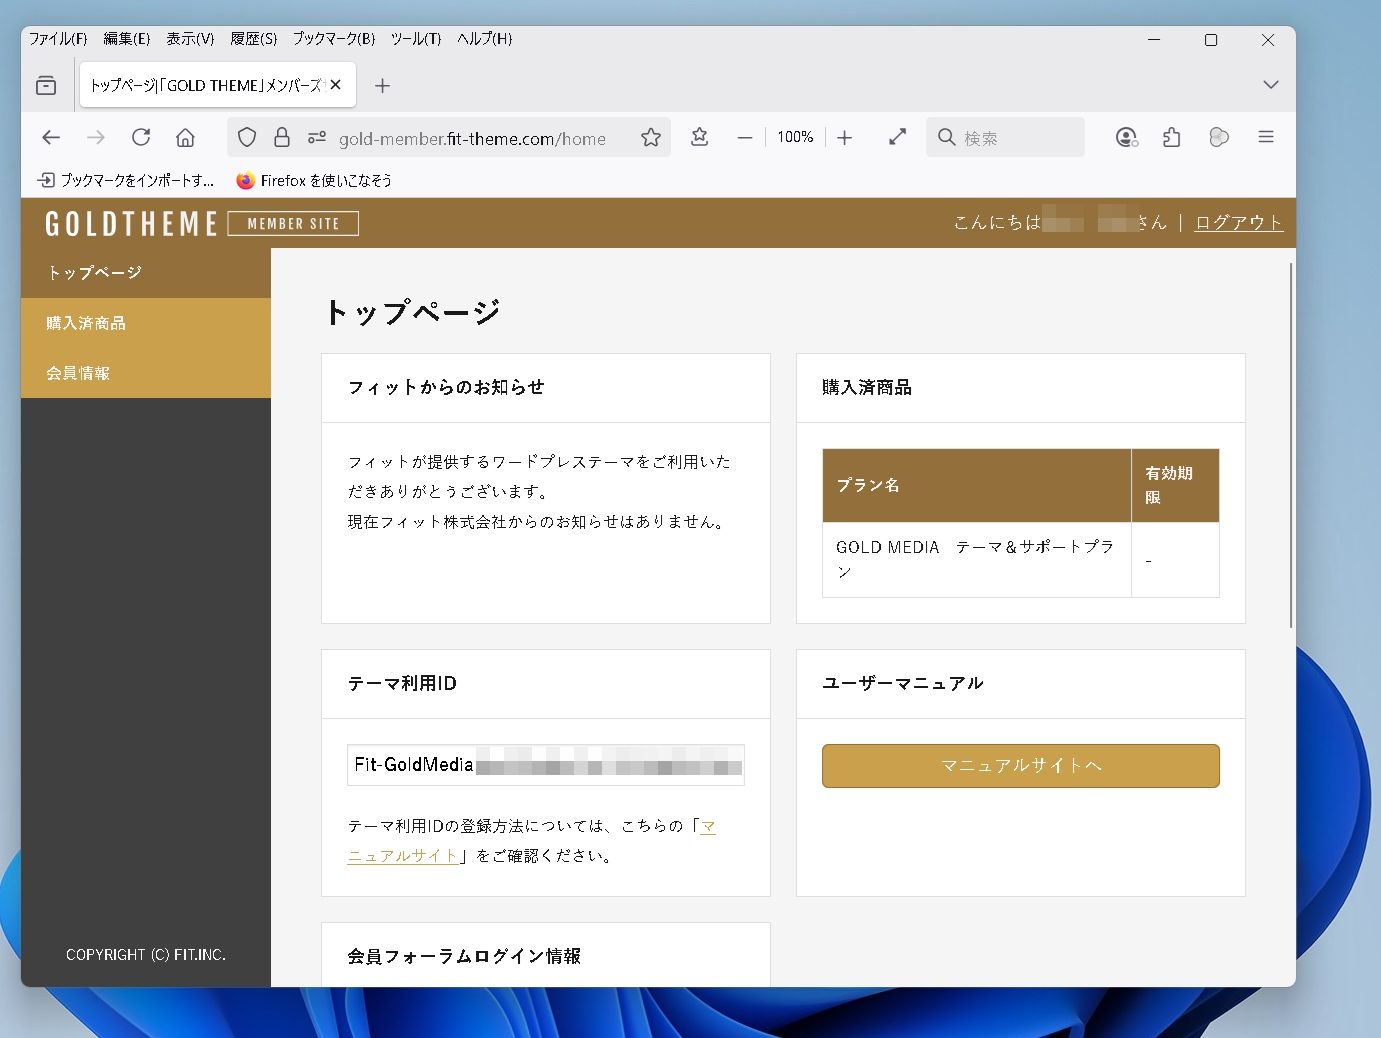This screenshot has height=1038, width=1381.
Task: Maximize the Firefox window
Action: (1211, 40)
